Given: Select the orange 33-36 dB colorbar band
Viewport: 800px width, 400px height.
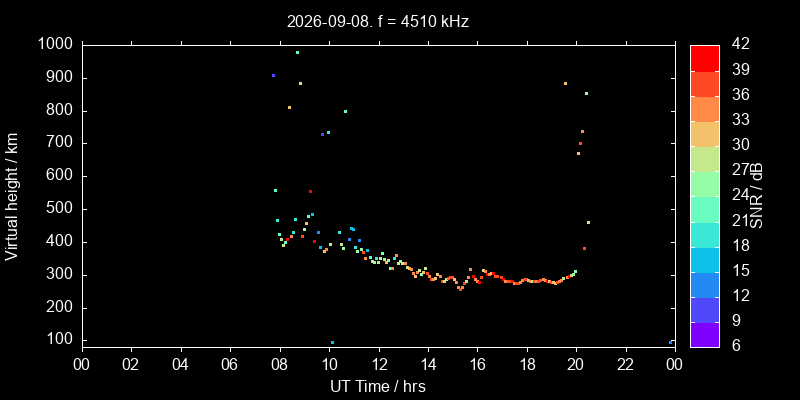Looking at the screenshot, I should point(705,108).
